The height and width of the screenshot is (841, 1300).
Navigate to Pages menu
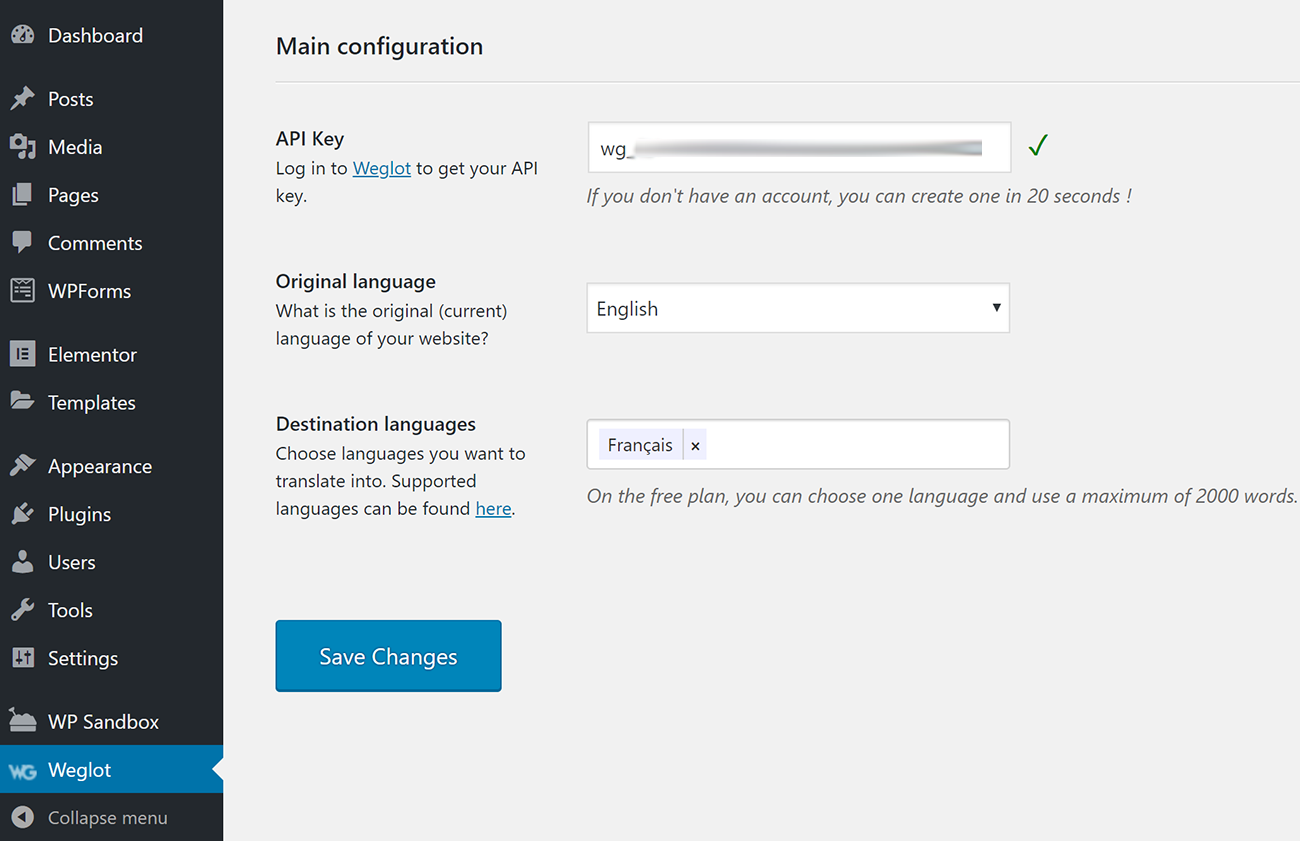73,195
